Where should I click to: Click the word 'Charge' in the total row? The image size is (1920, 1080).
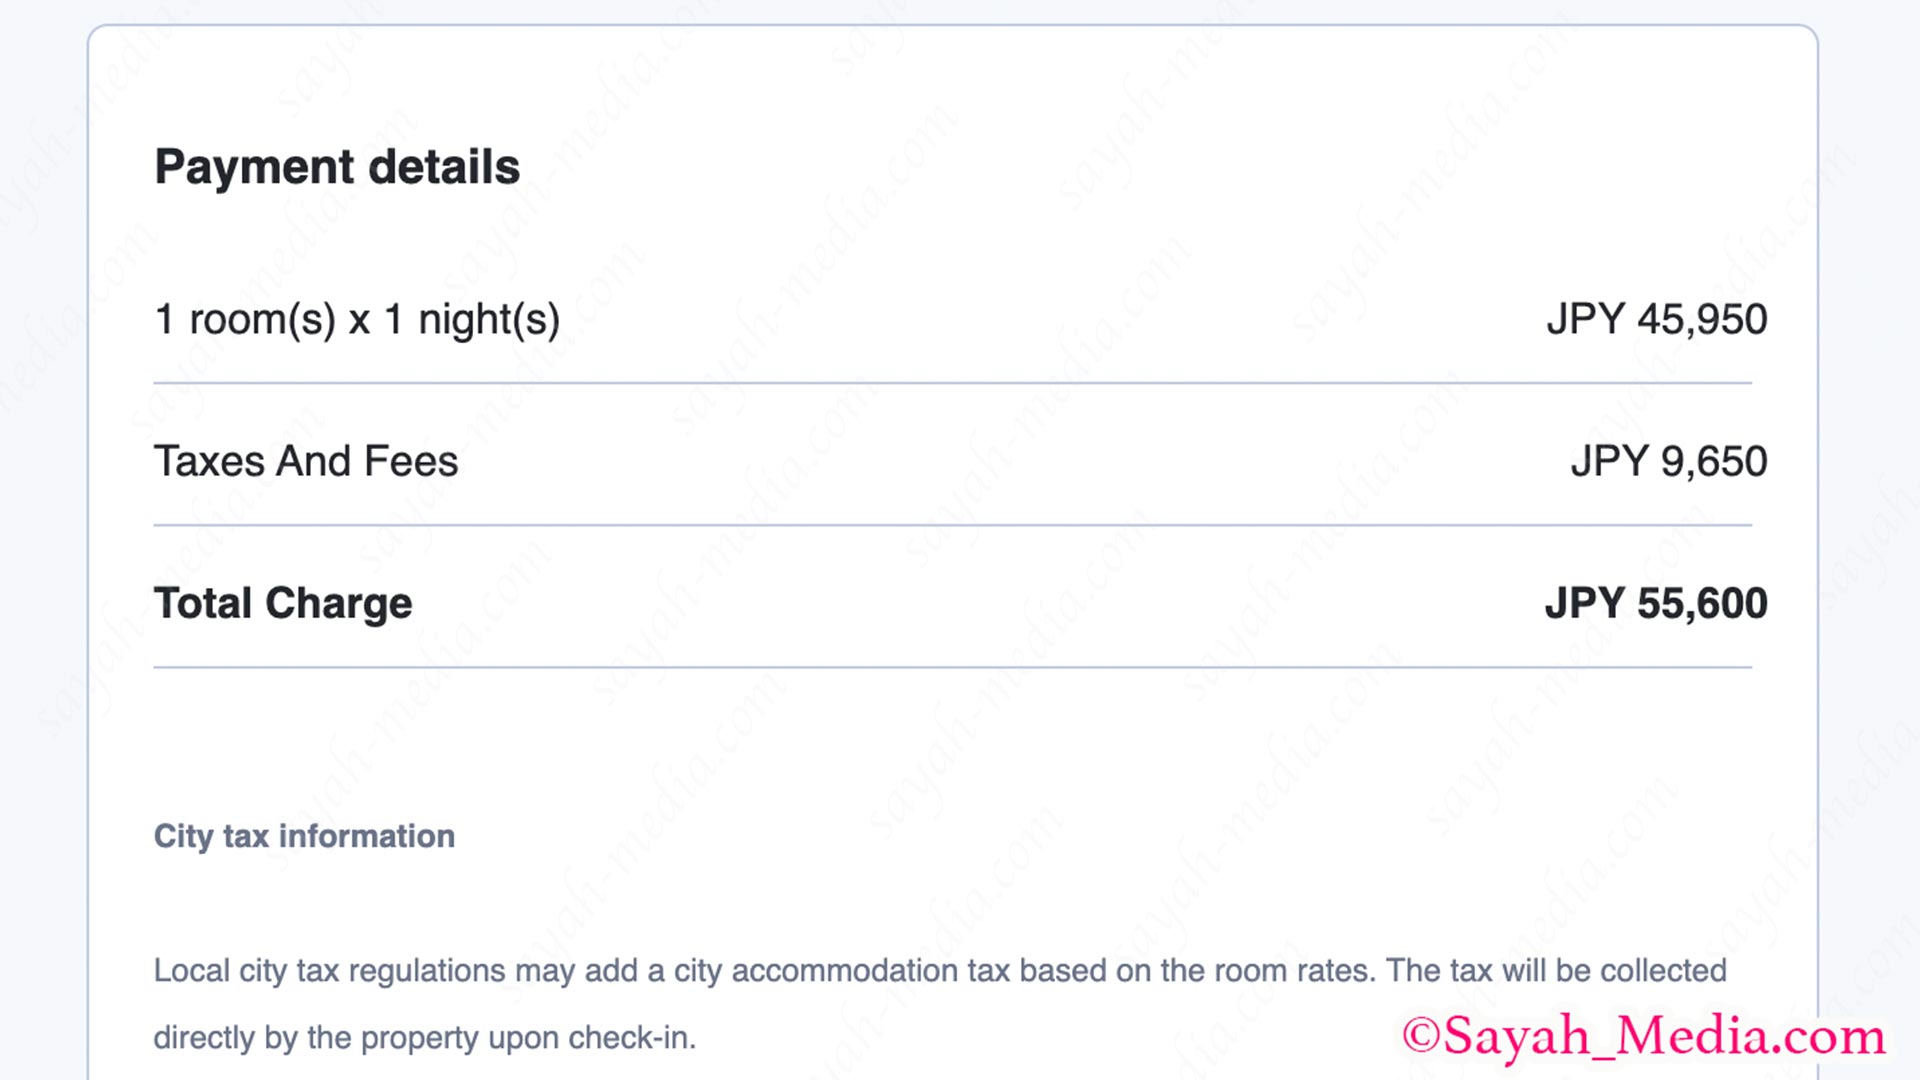pyautogui.click(x=339, y=604)
